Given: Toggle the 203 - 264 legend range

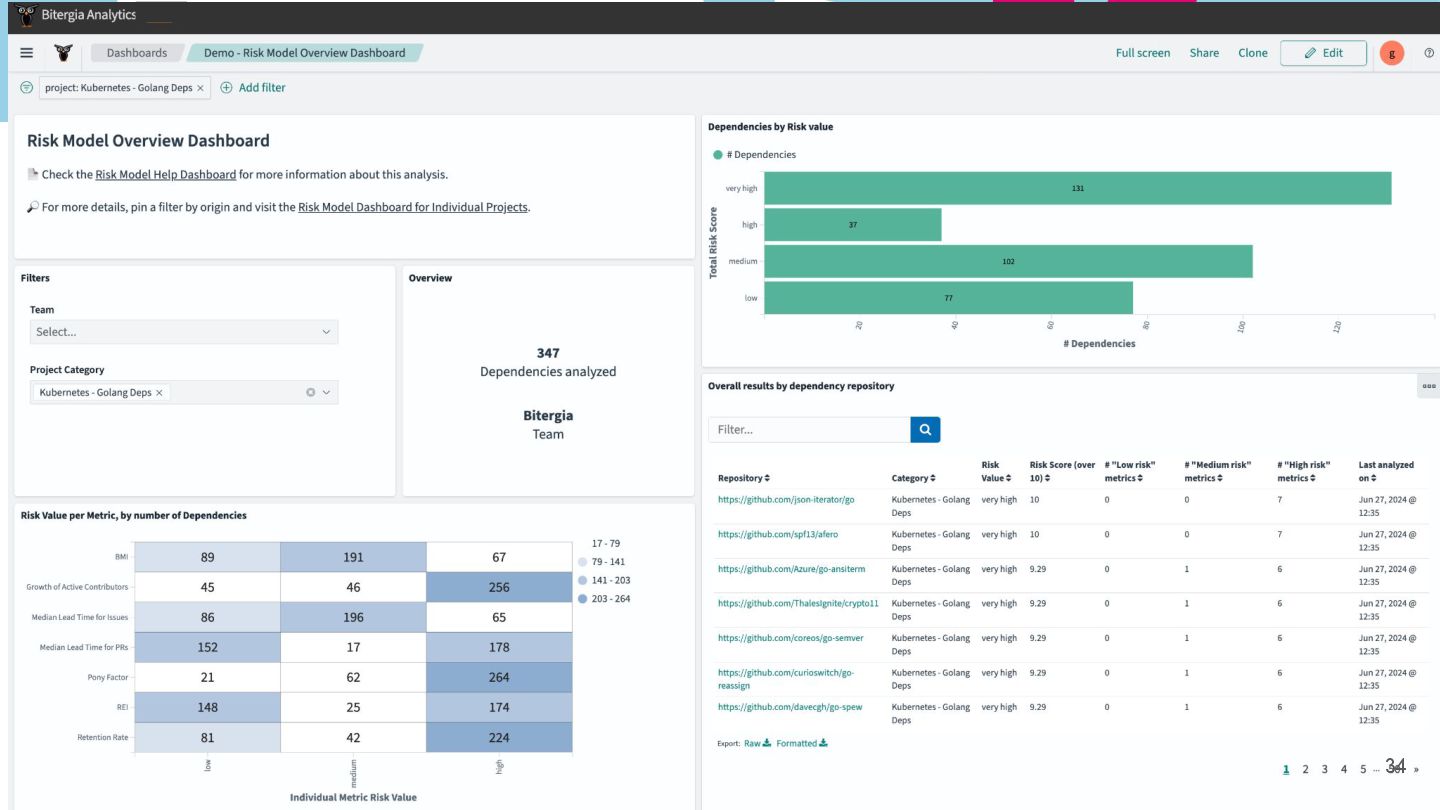Looking at the screenshot, I should 604,599.
